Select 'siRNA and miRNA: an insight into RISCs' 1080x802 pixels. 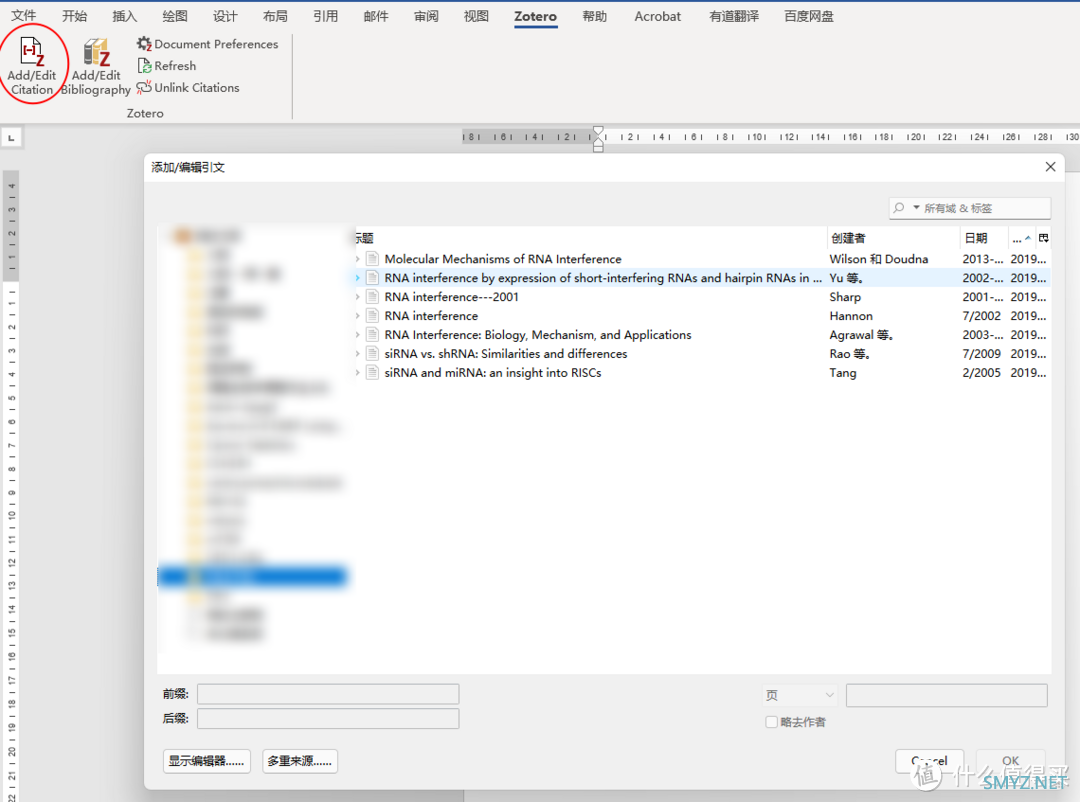click(x=492, y=373)
